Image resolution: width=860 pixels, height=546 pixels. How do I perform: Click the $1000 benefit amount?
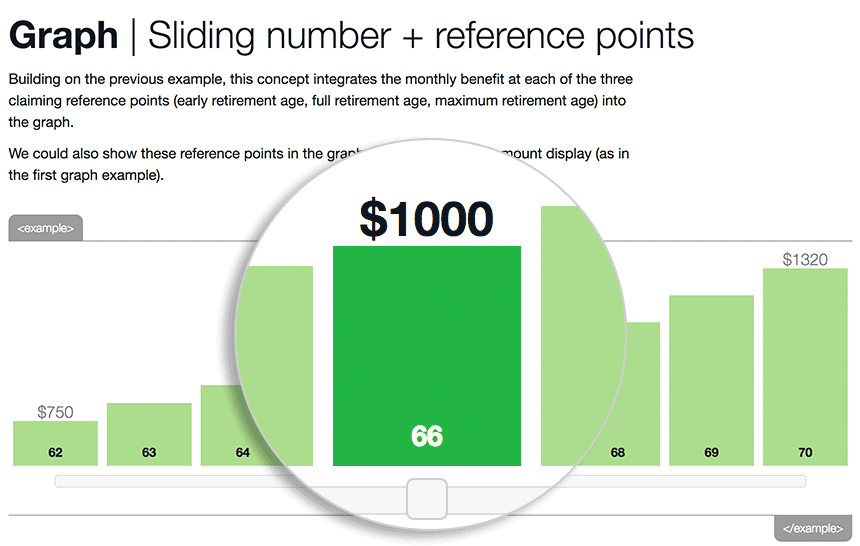click(x=427, y=219)
